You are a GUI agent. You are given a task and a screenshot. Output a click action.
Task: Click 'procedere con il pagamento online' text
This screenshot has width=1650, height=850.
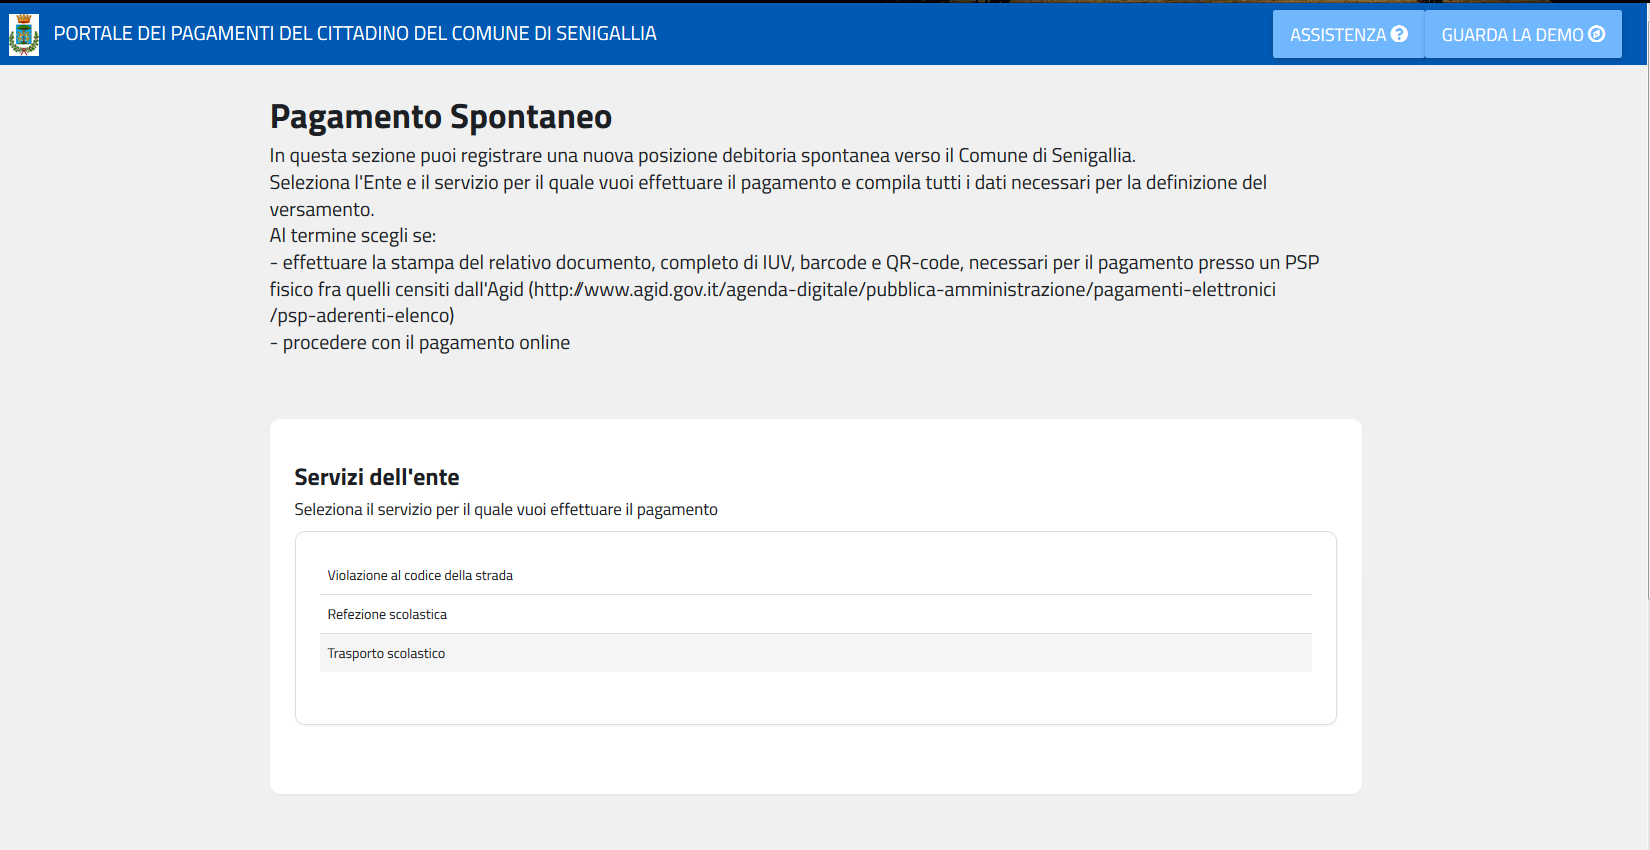426,343
